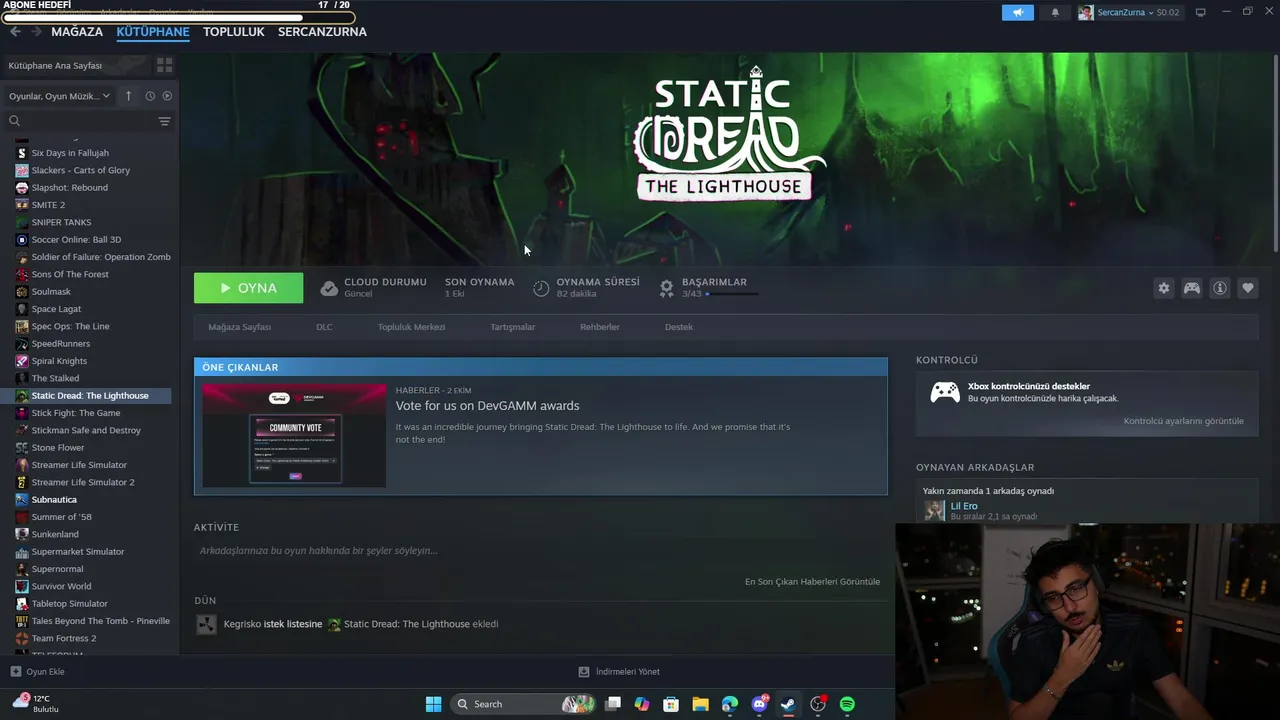Click the play time clock icon
This screenshot has width=1280, height=720.
point(541,288)
